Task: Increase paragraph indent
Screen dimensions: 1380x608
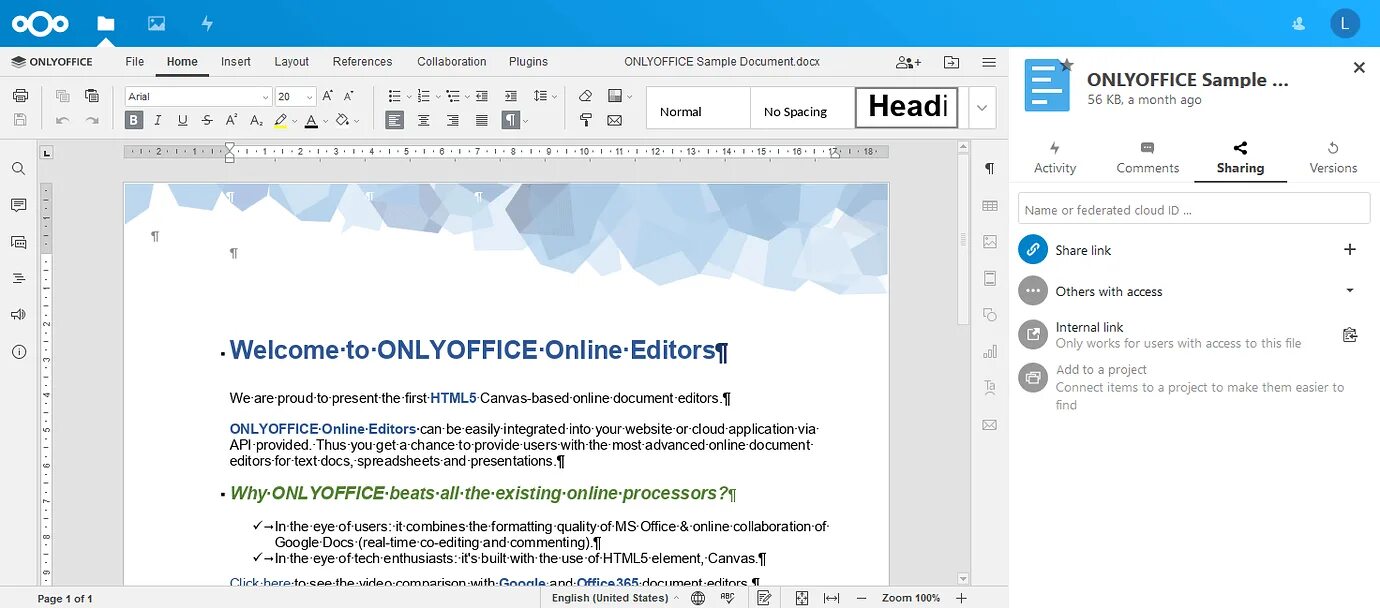Action: click(x=511, y=96)
